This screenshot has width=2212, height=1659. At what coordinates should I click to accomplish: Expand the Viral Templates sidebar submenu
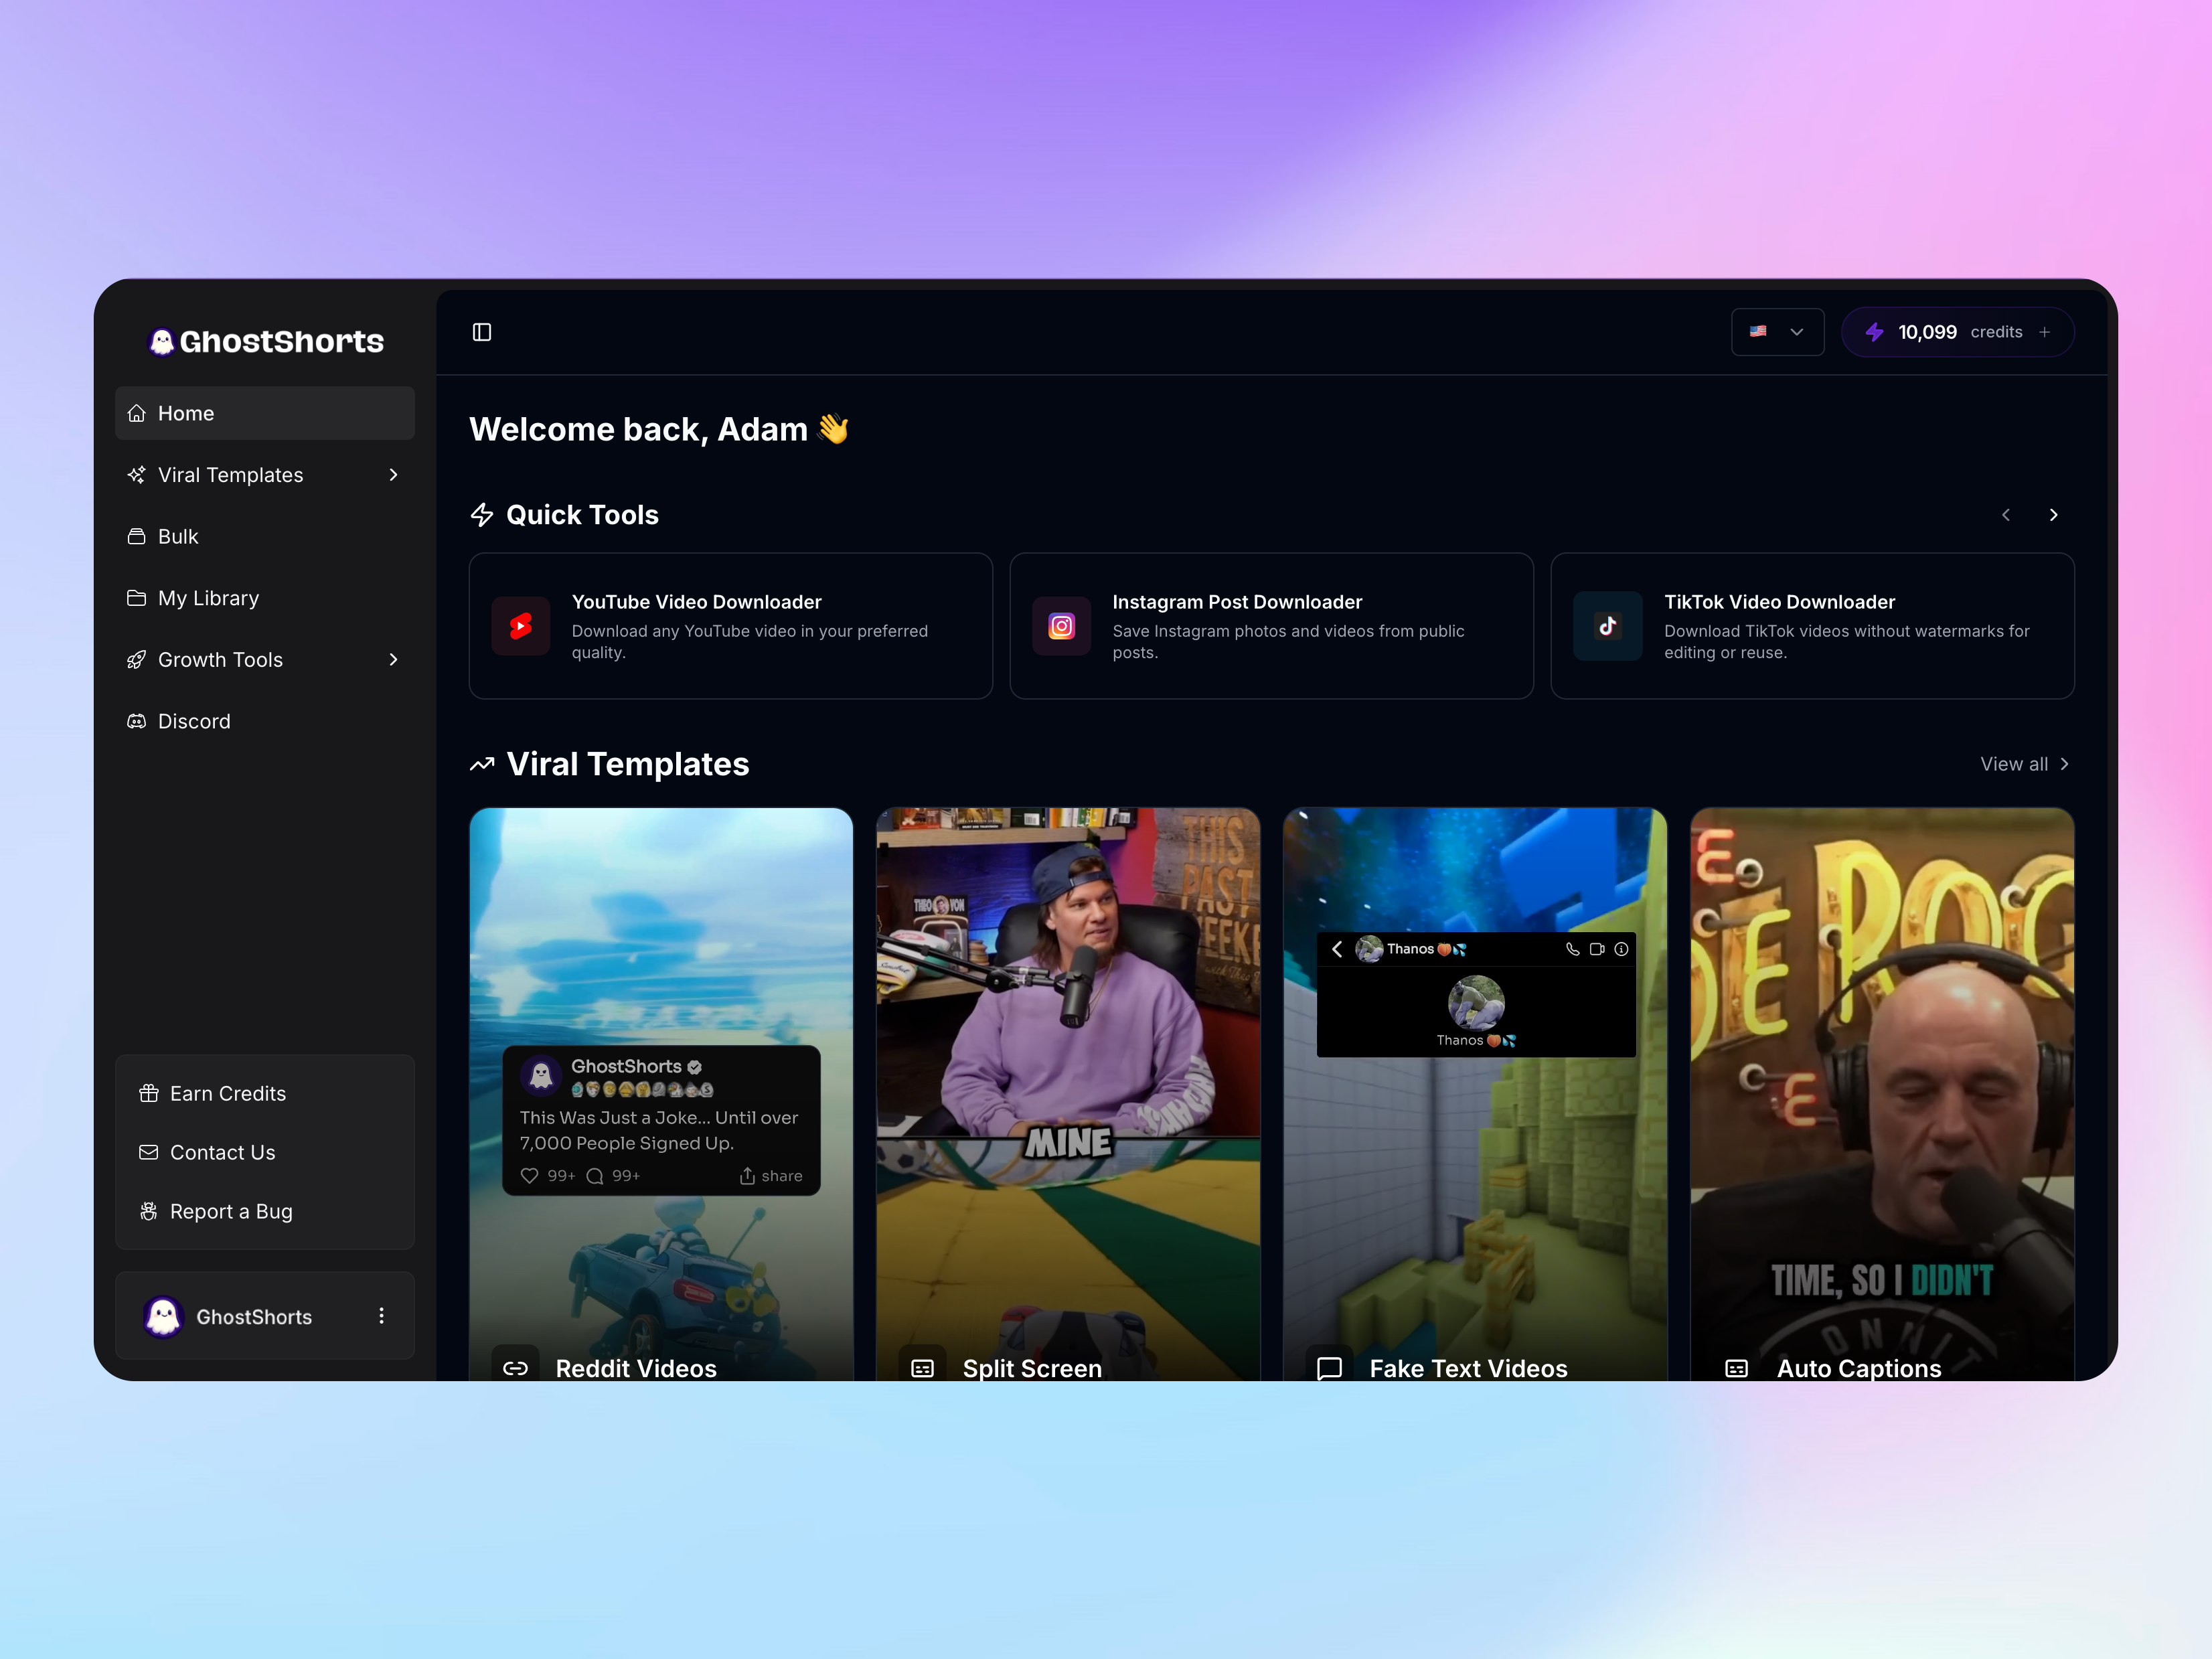pyautogui.click(x=393, y=475)
